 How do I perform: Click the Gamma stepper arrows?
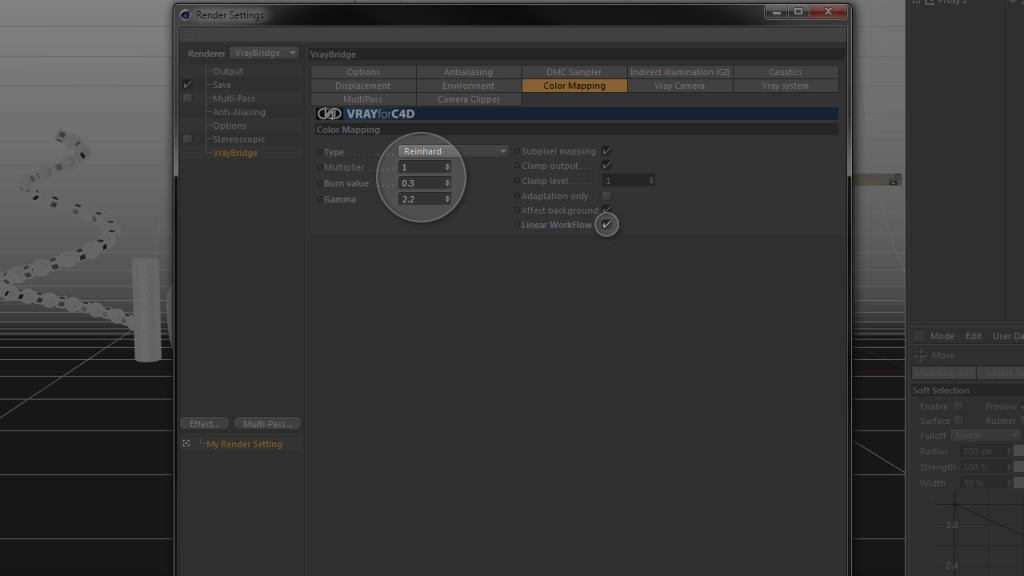pyautogui.click(x=447, y=199)
